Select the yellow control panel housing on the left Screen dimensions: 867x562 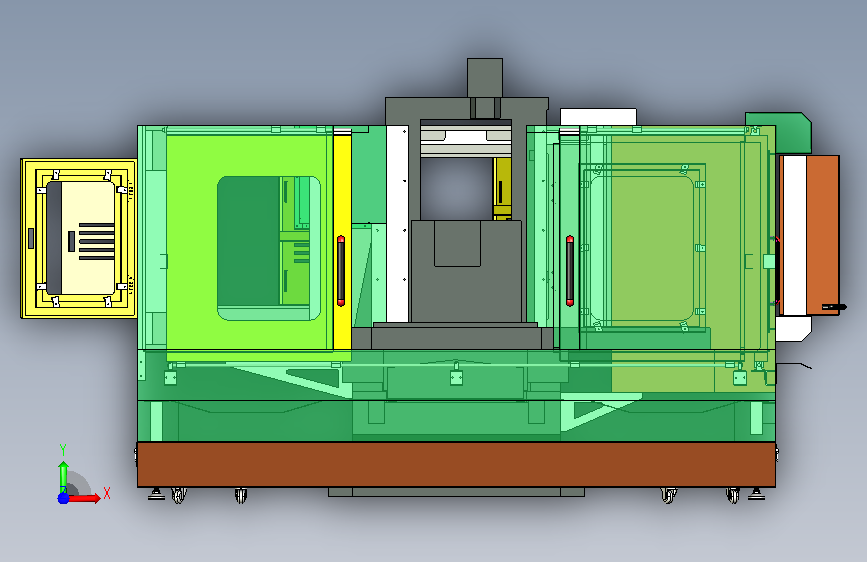(x=79, y=238)
